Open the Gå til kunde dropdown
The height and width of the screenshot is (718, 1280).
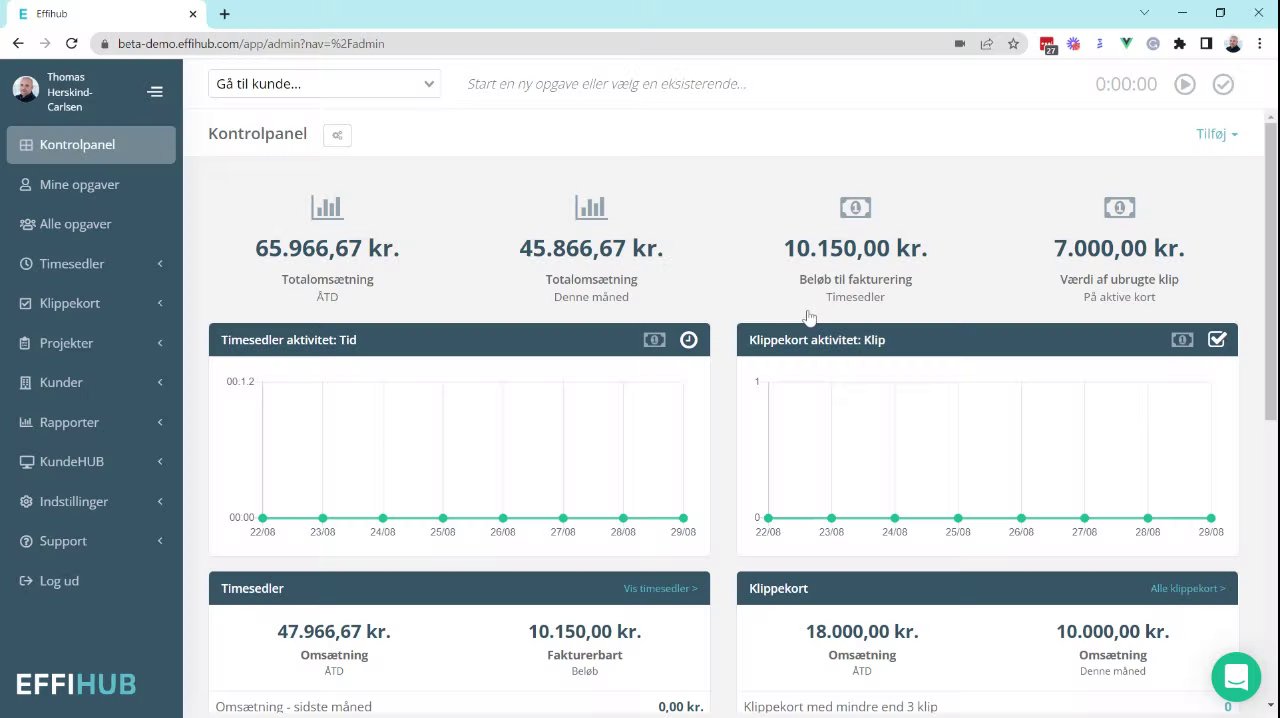point(324,84)
